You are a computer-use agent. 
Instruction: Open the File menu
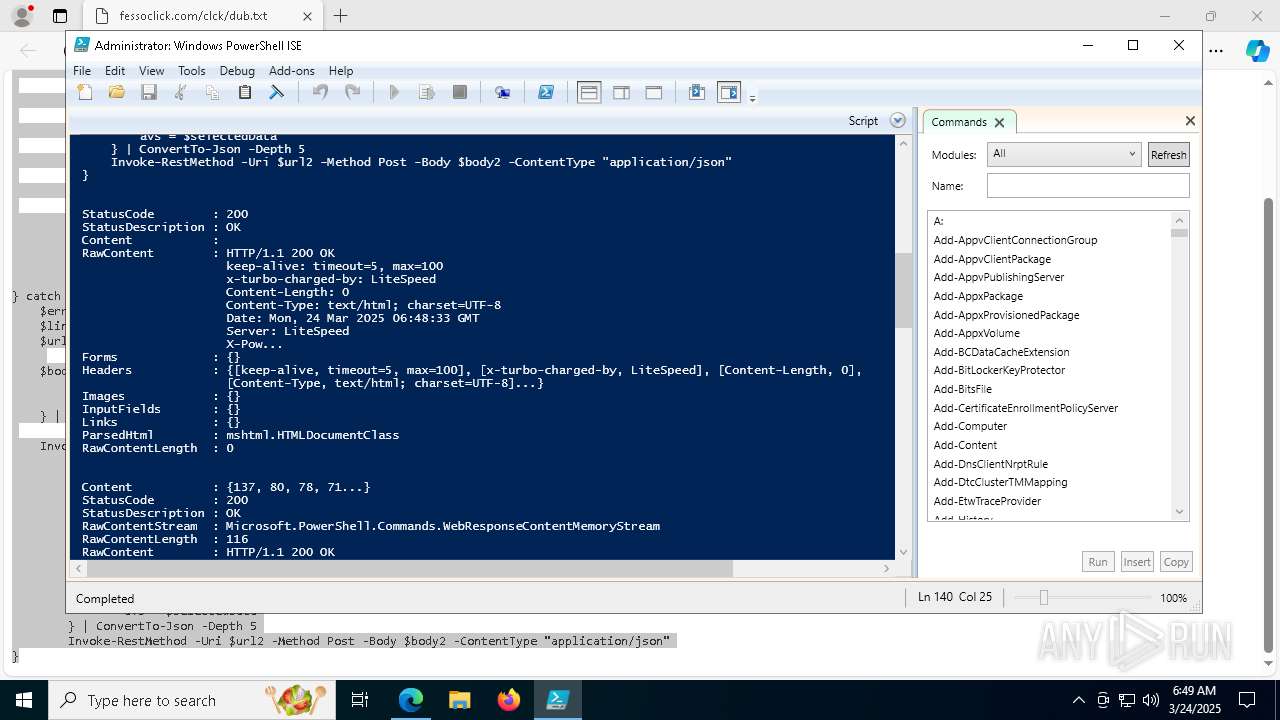[x=82, y=71]
